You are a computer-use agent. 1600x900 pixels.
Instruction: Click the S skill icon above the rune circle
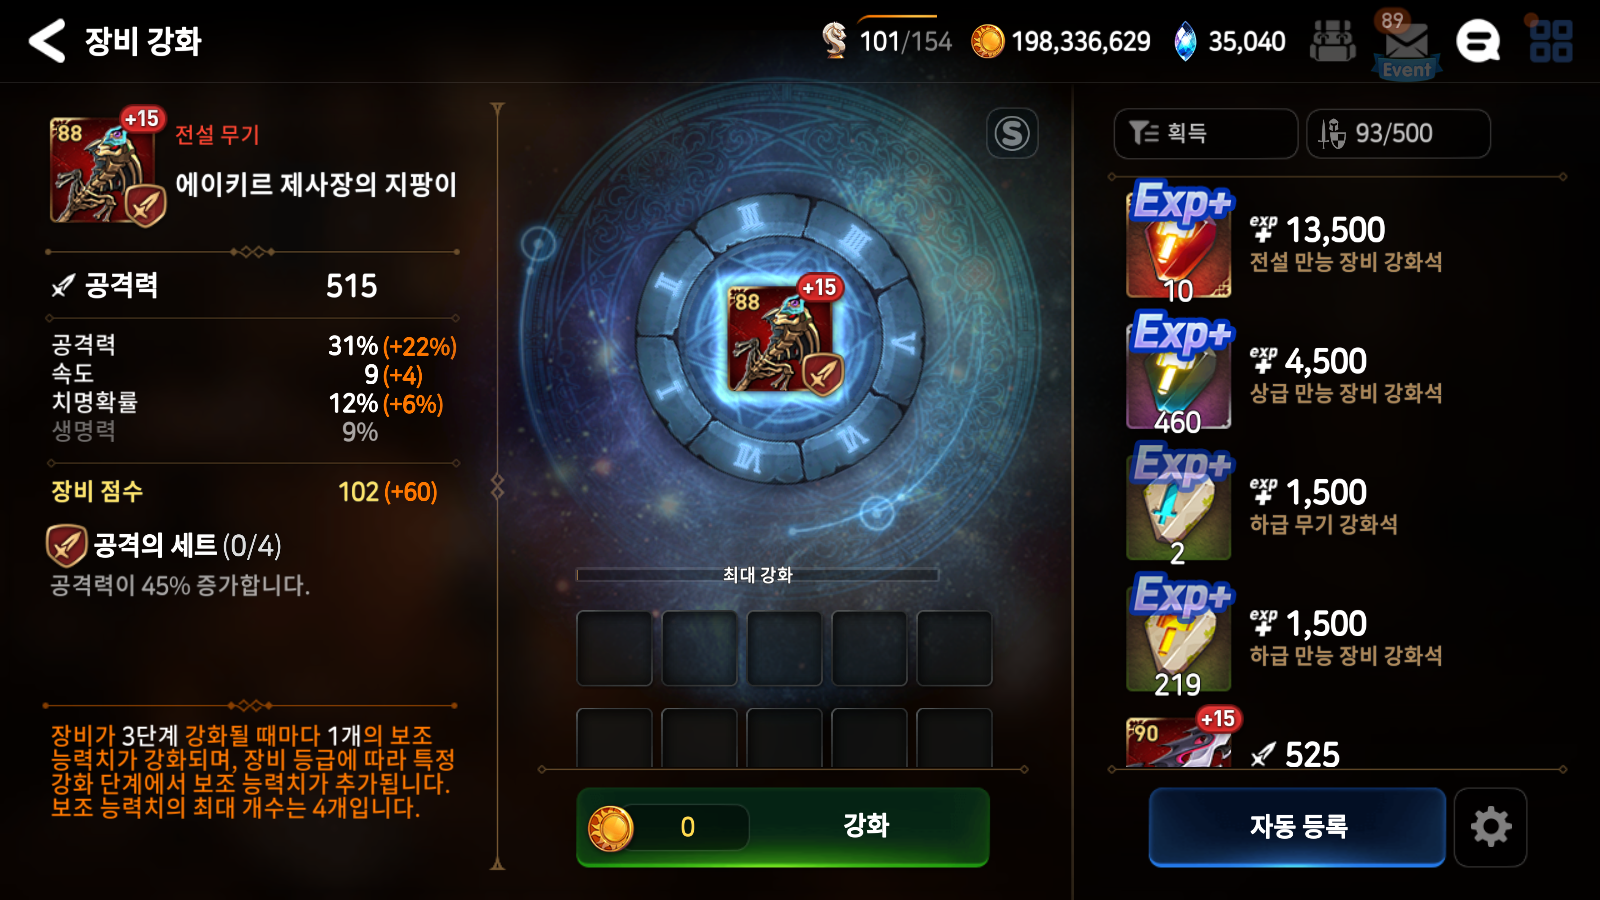(1012, 133)
